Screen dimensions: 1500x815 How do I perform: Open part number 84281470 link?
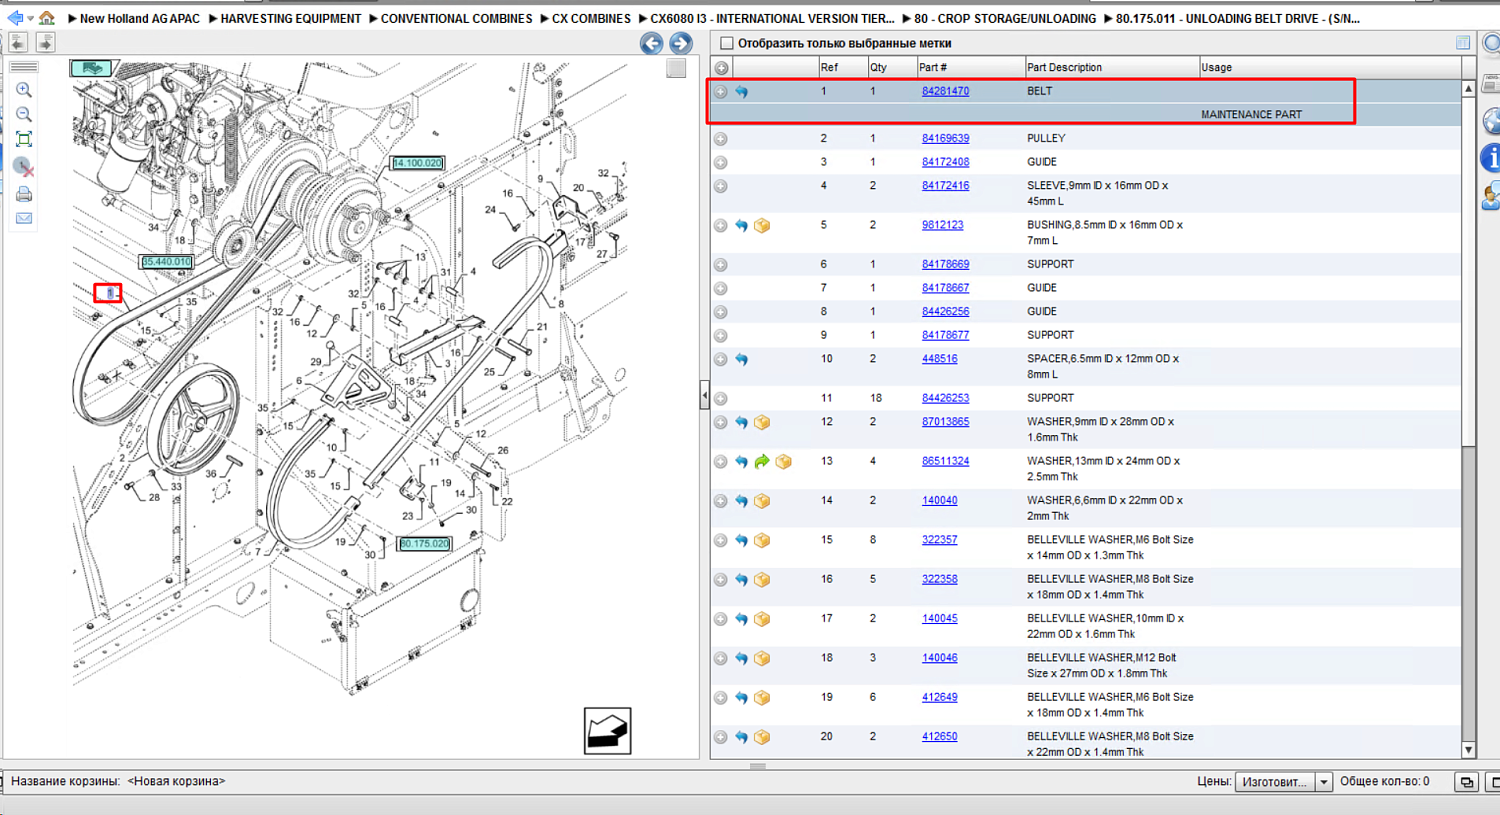[x=945, y=91]
